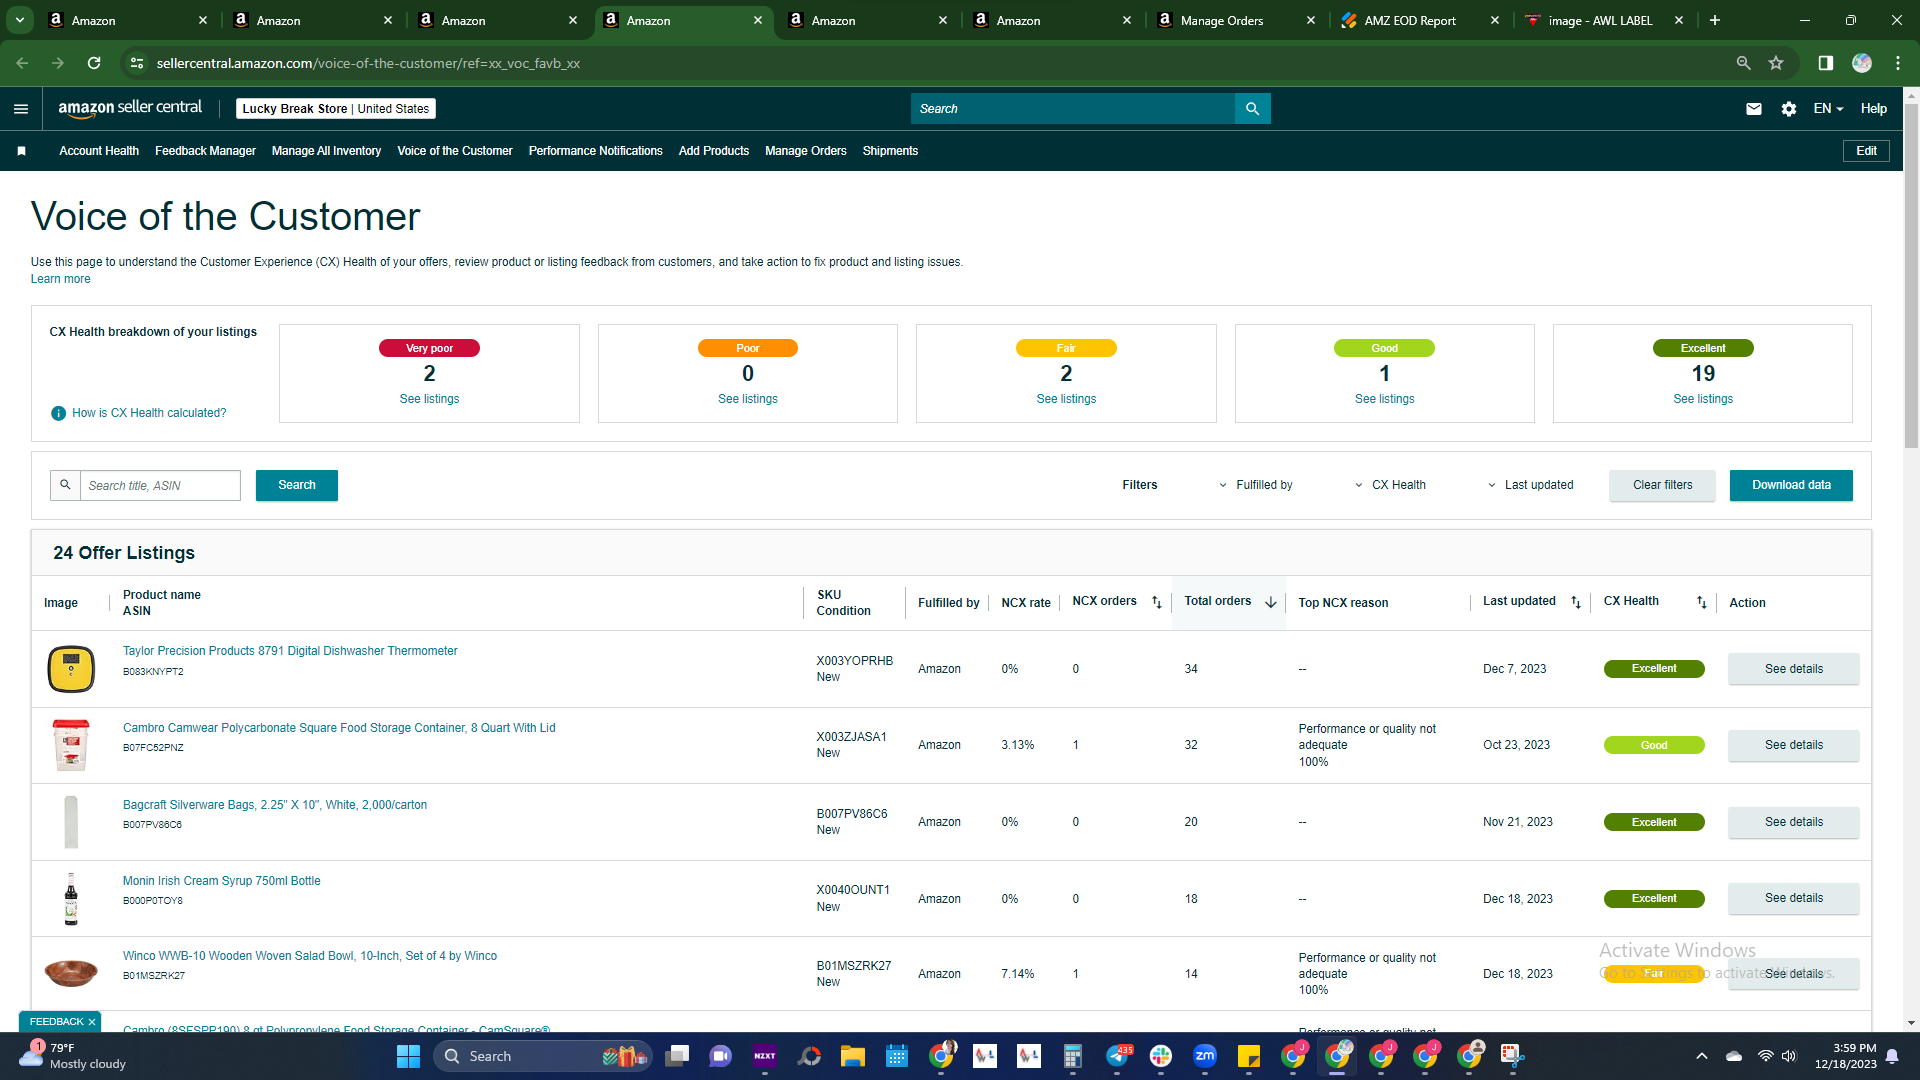Open the browser zoom magnifier icon
1920x1080 pixels.
click(1743, 63)
